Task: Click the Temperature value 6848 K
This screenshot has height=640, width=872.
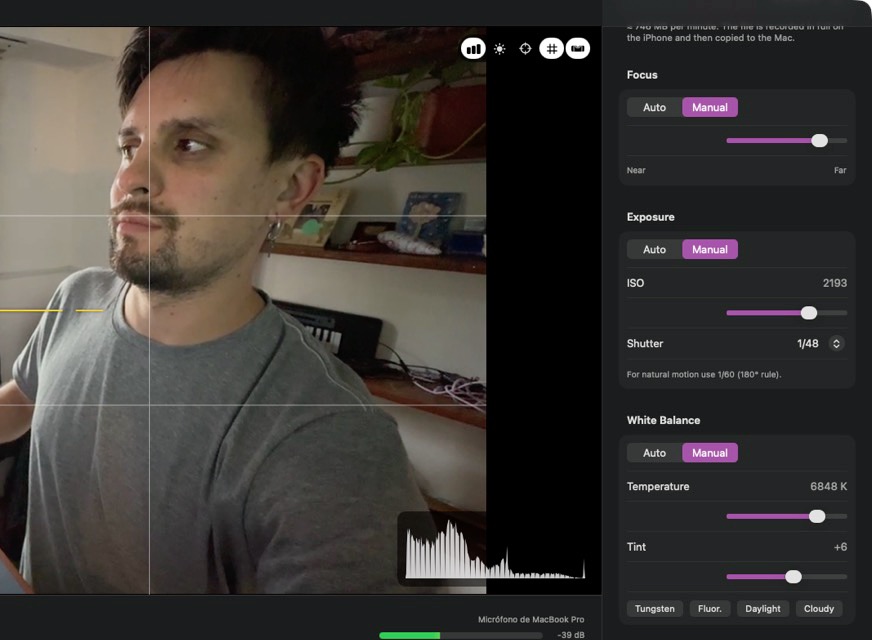Action: pos(828,487)
